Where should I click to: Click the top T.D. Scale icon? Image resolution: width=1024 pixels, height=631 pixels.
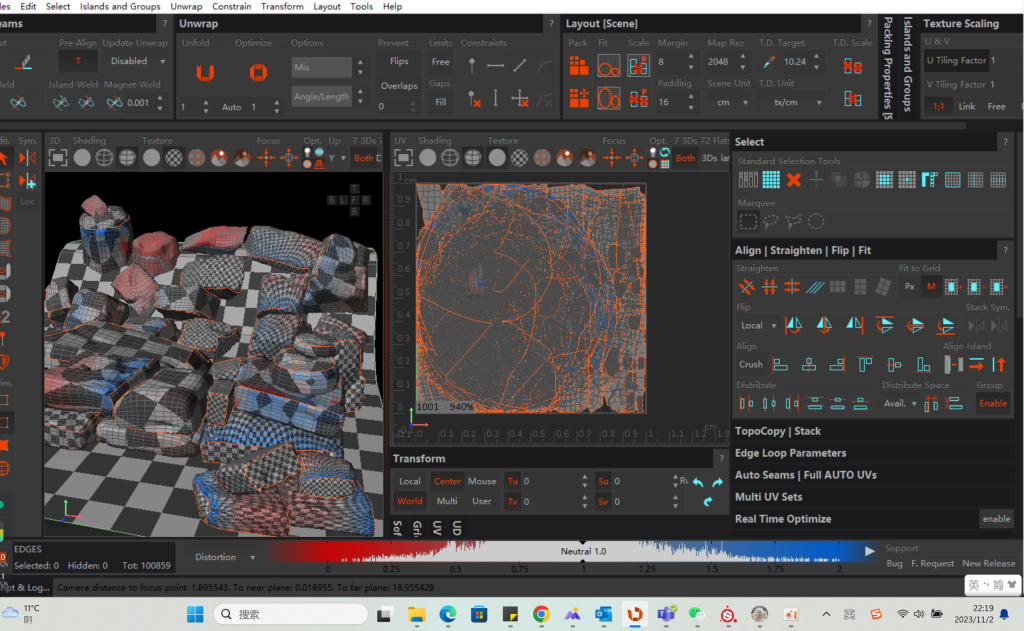pyautogui.click(x=852, y=66)
